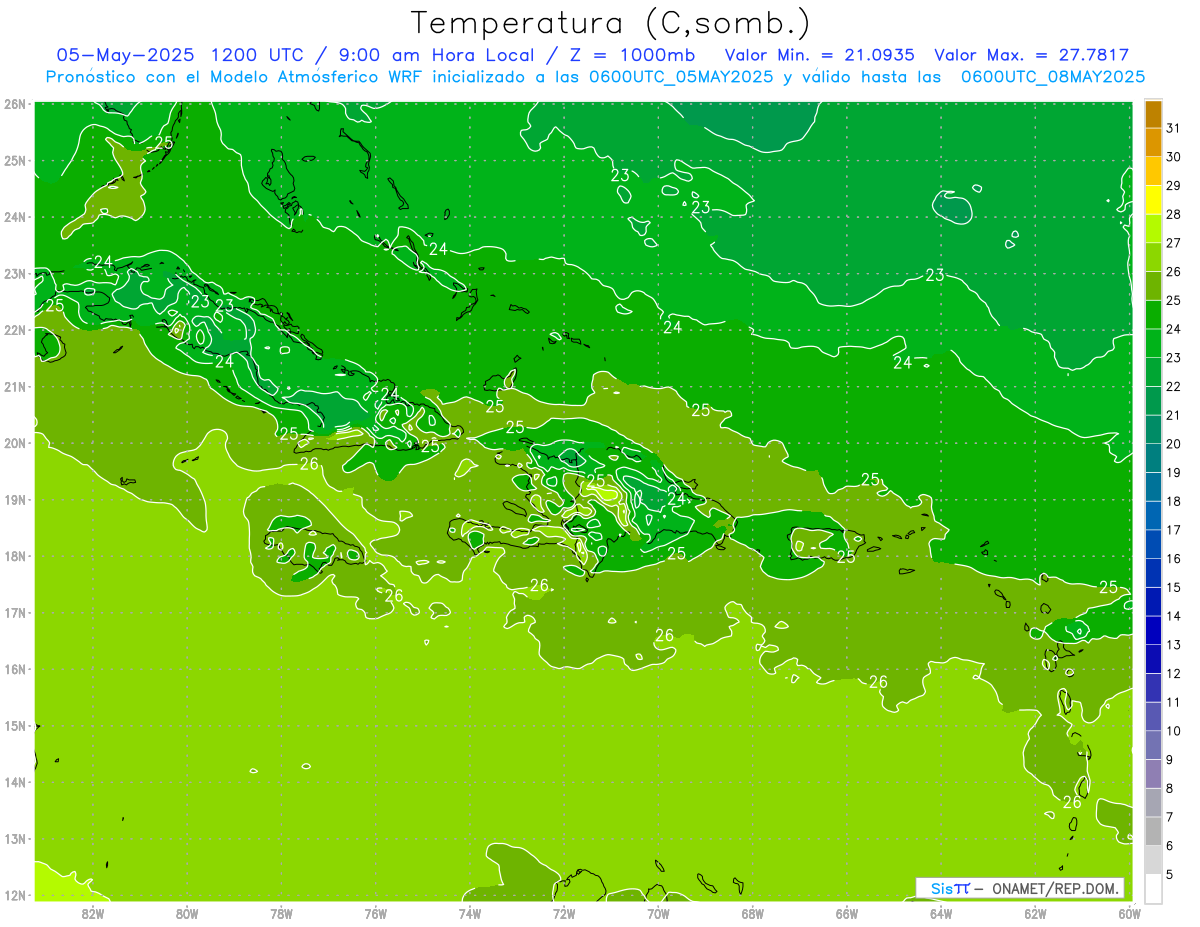
Task: Click the "18N" latitude axis label
Action: [x=14, y=556]
